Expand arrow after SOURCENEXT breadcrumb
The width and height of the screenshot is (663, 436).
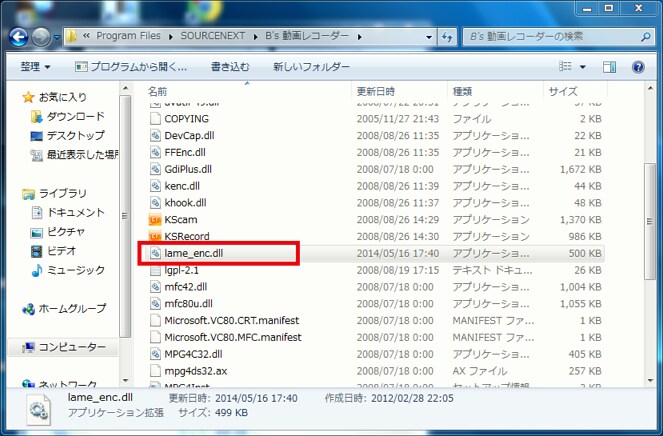point(256,37)
